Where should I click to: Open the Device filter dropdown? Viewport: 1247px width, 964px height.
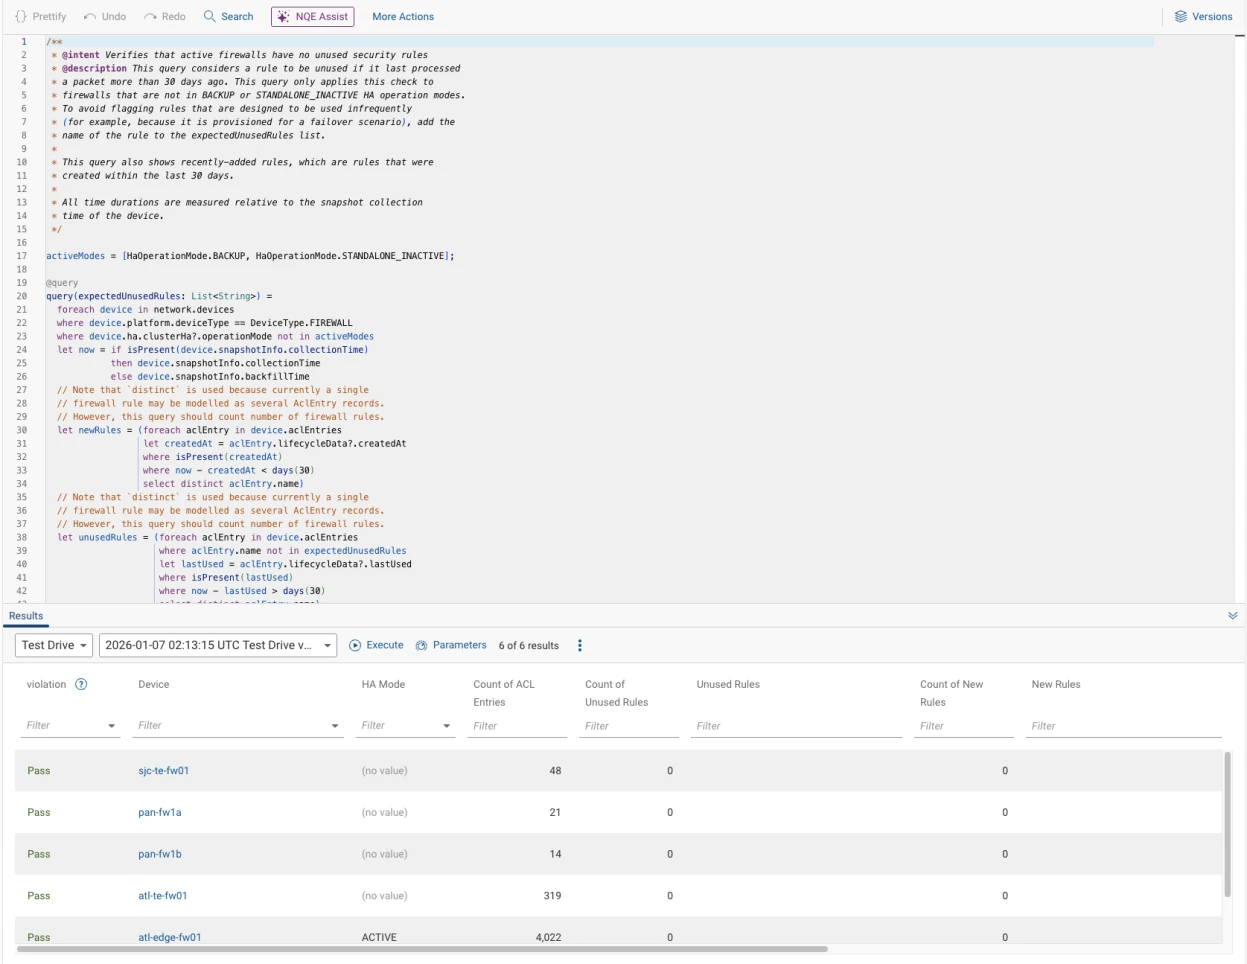(335, 726)
